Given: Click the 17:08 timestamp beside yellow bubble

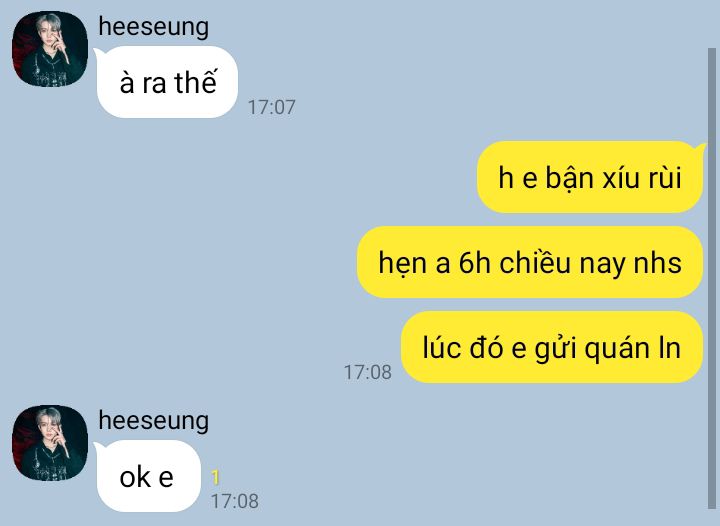Looking at the screenshot, I should coord(367,372).
